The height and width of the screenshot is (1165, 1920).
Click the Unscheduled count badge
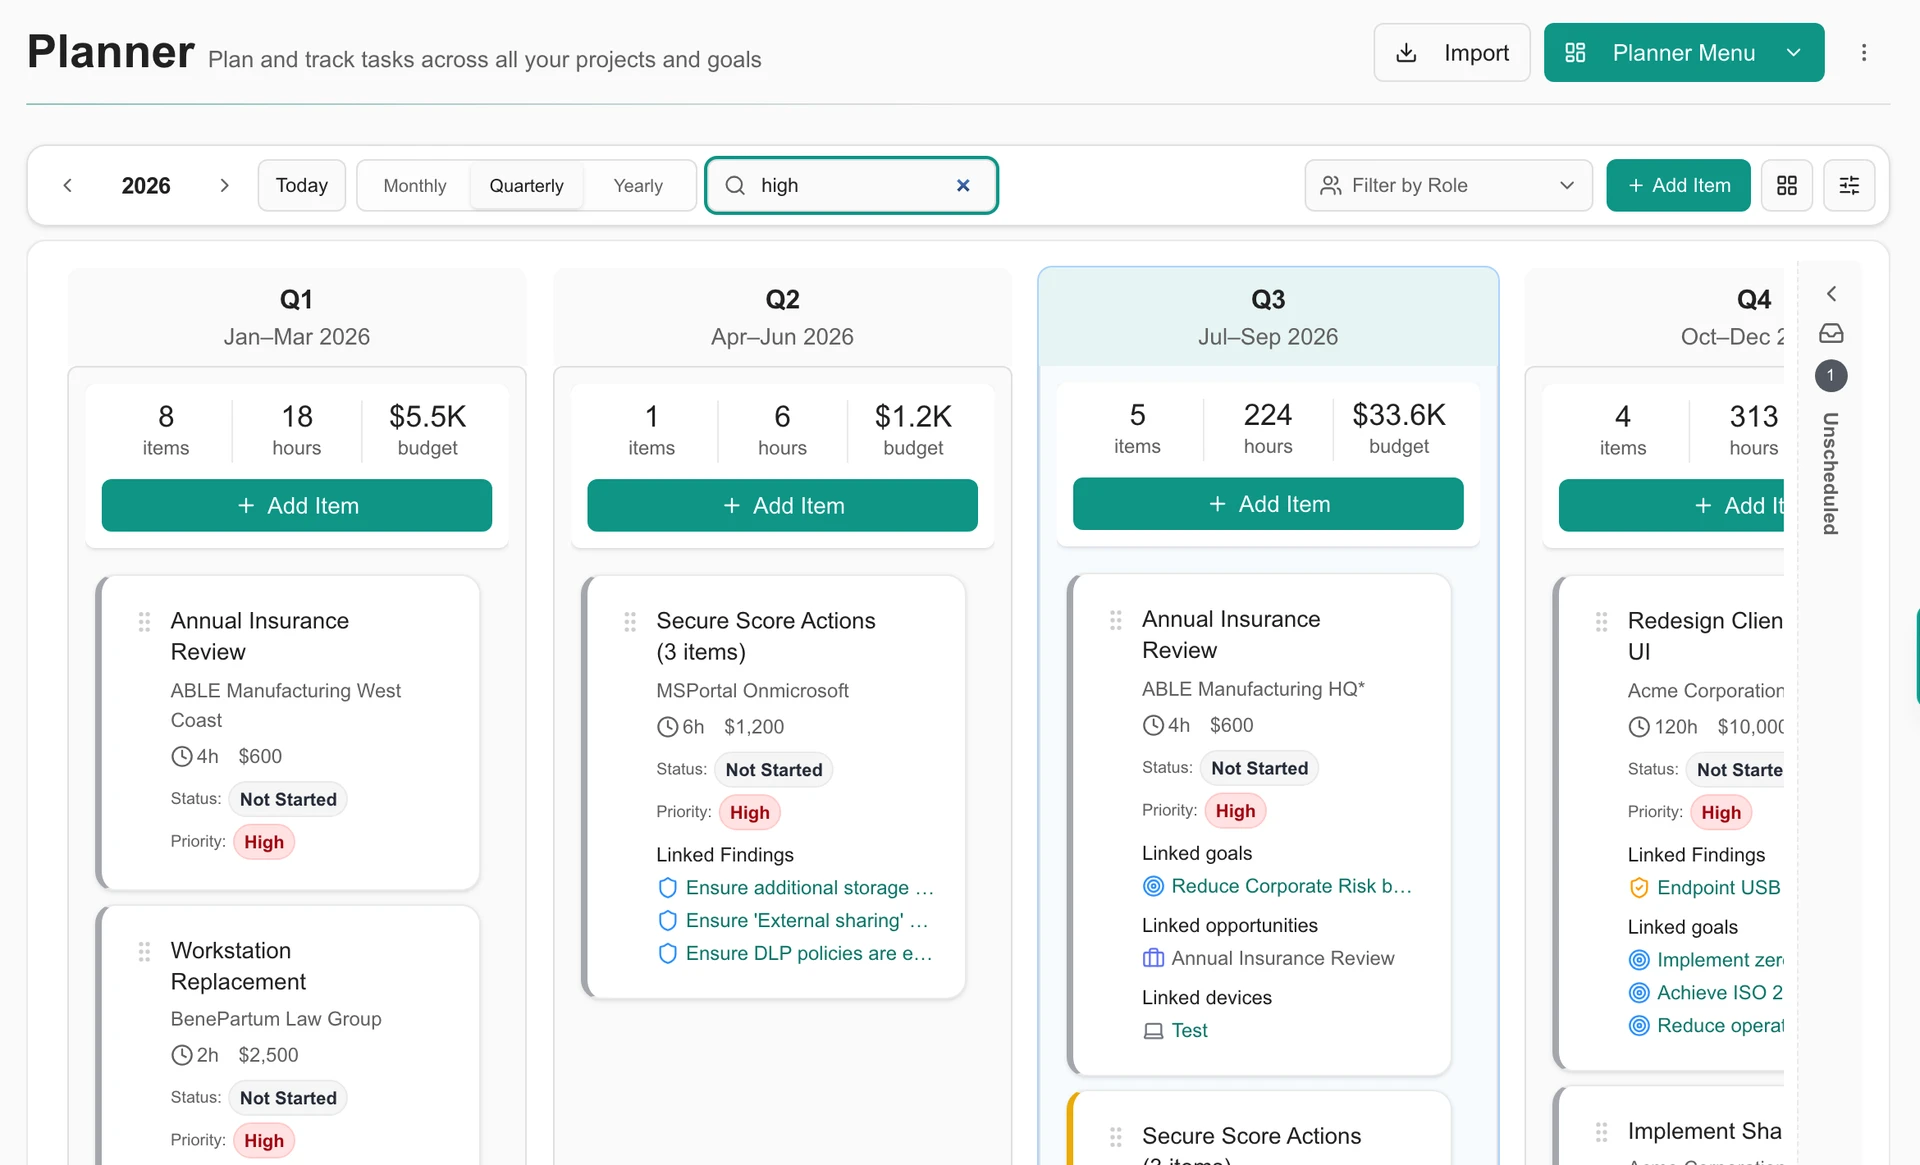point(1831,376)
